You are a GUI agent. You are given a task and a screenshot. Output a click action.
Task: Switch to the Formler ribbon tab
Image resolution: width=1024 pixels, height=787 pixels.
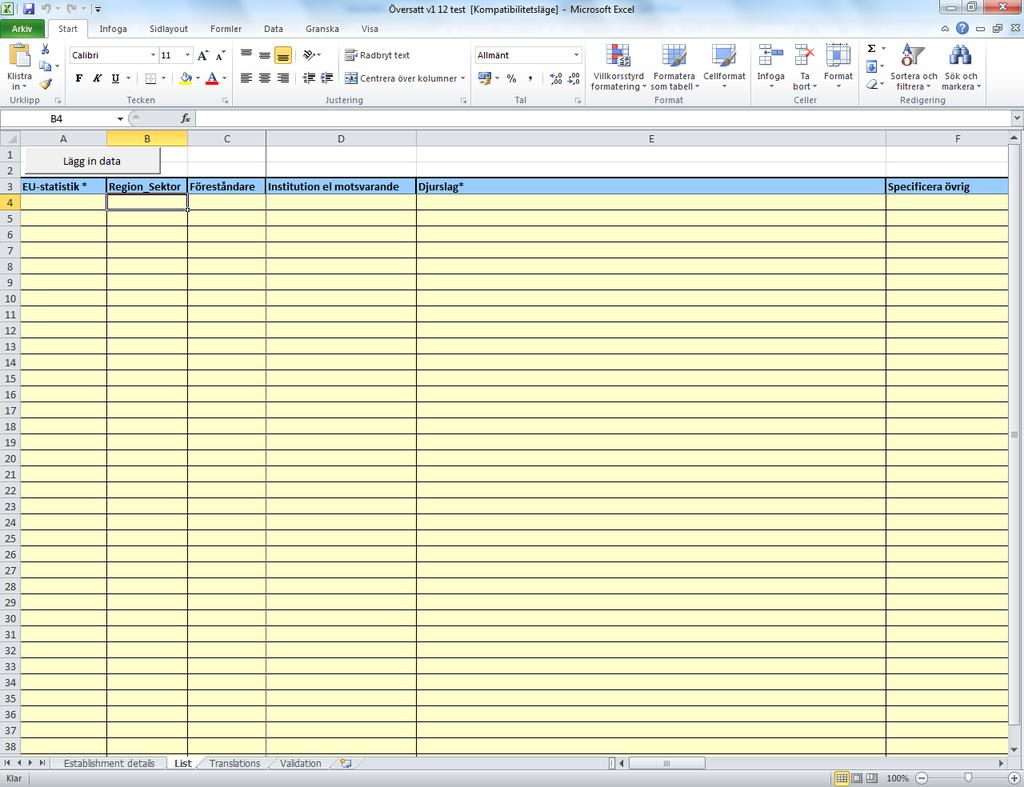coord(226,29)
